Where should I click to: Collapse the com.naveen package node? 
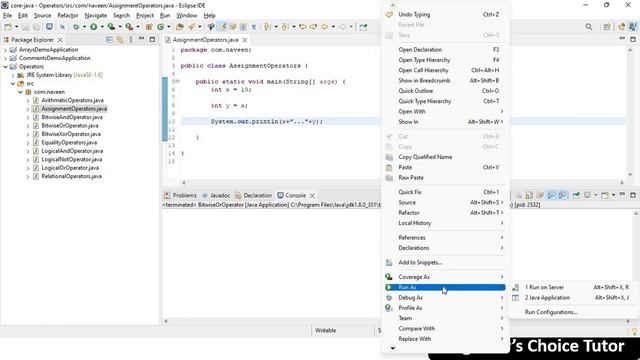[20, 92]
